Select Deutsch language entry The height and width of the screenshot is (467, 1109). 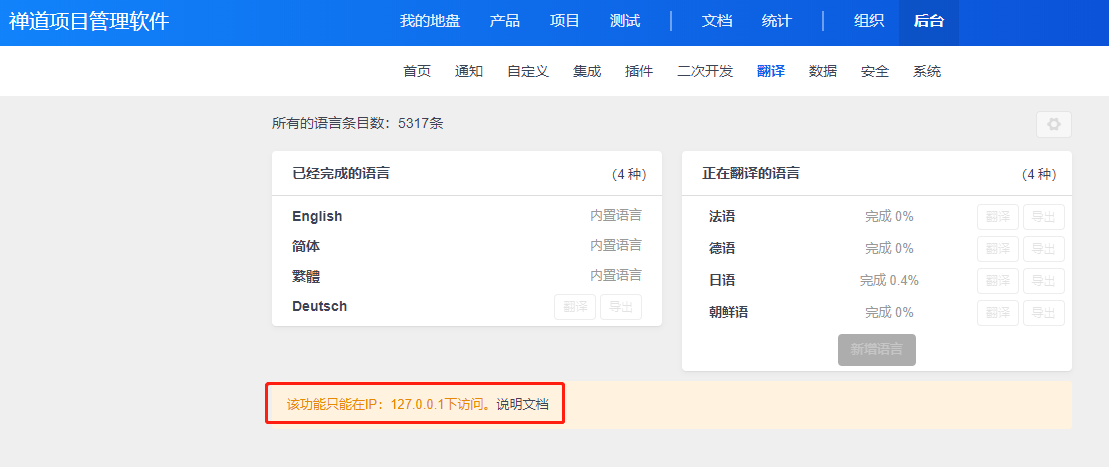pos(320,306)
